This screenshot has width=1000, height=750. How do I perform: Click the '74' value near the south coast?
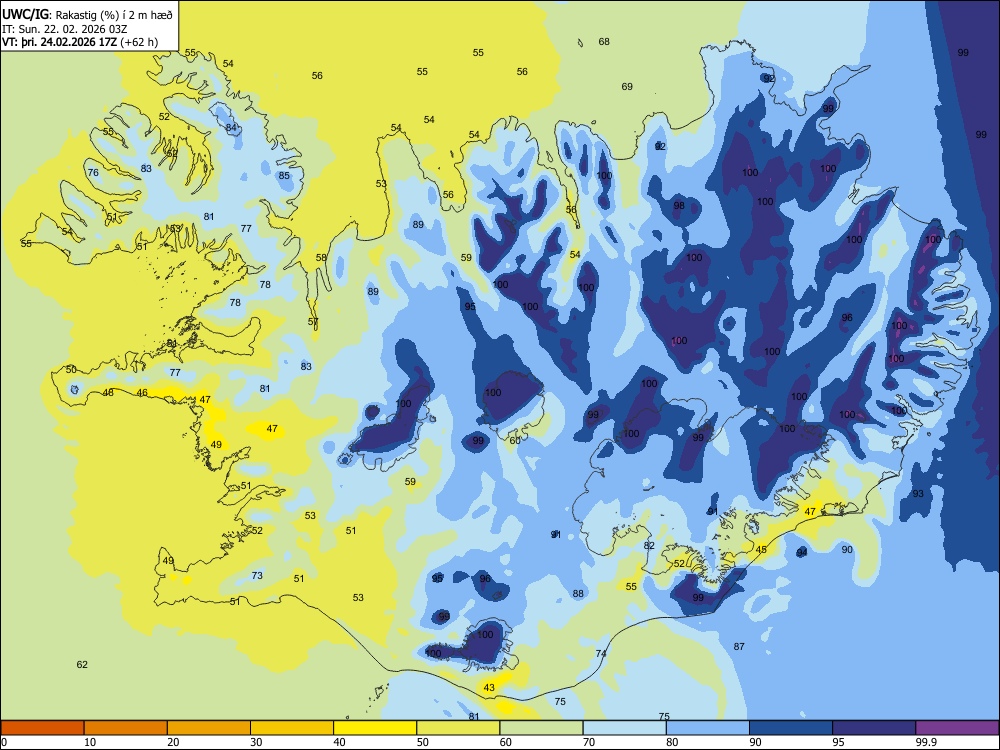click(x=601, y=653)
